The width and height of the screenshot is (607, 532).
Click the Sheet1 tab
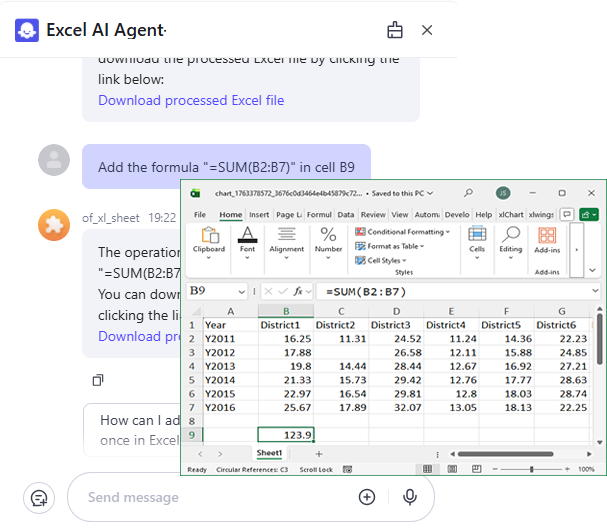[269, 453]
